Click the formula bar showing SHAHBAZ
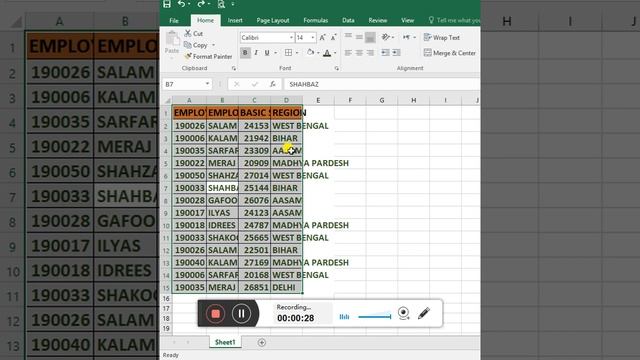640x360 pixels. click(382, 84)
